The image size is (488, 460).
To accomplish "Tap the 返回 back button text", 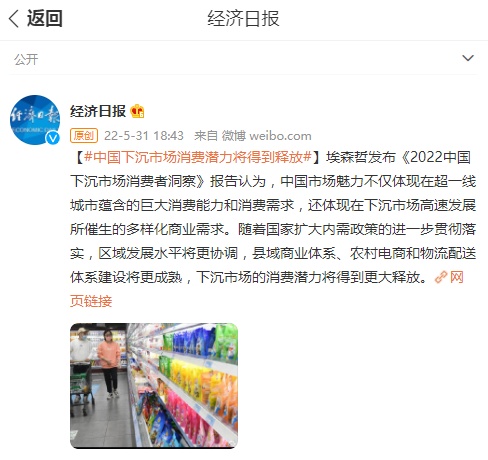I will pos(45,18).
